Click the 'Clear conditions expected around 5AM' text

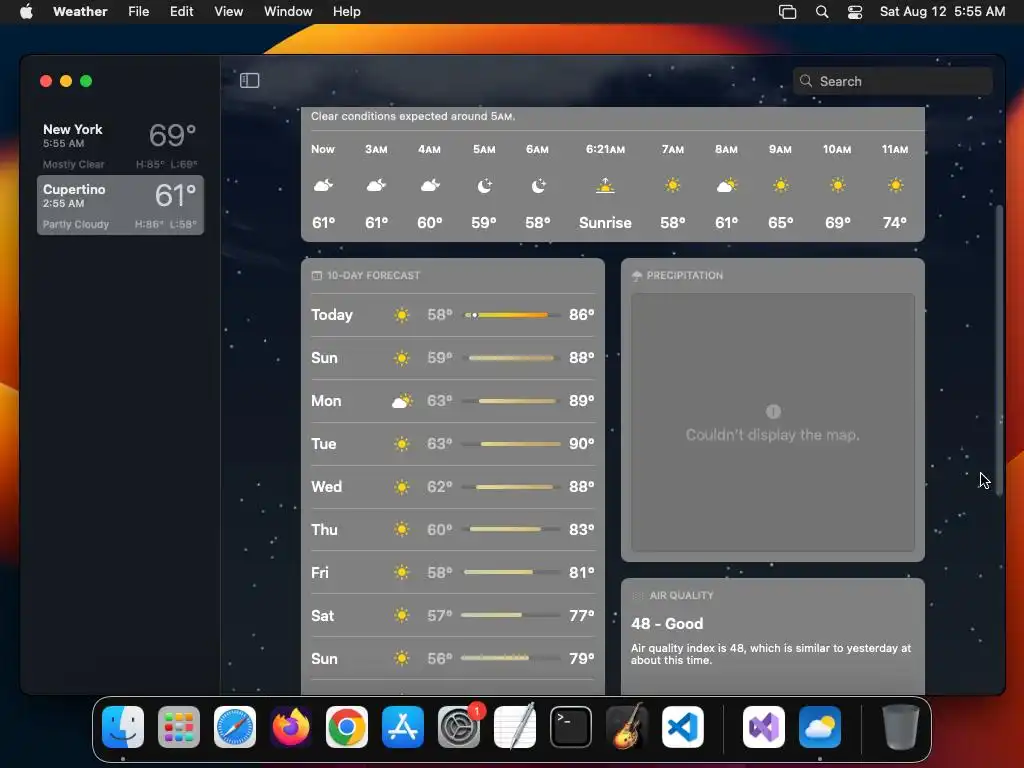[413, 116]
